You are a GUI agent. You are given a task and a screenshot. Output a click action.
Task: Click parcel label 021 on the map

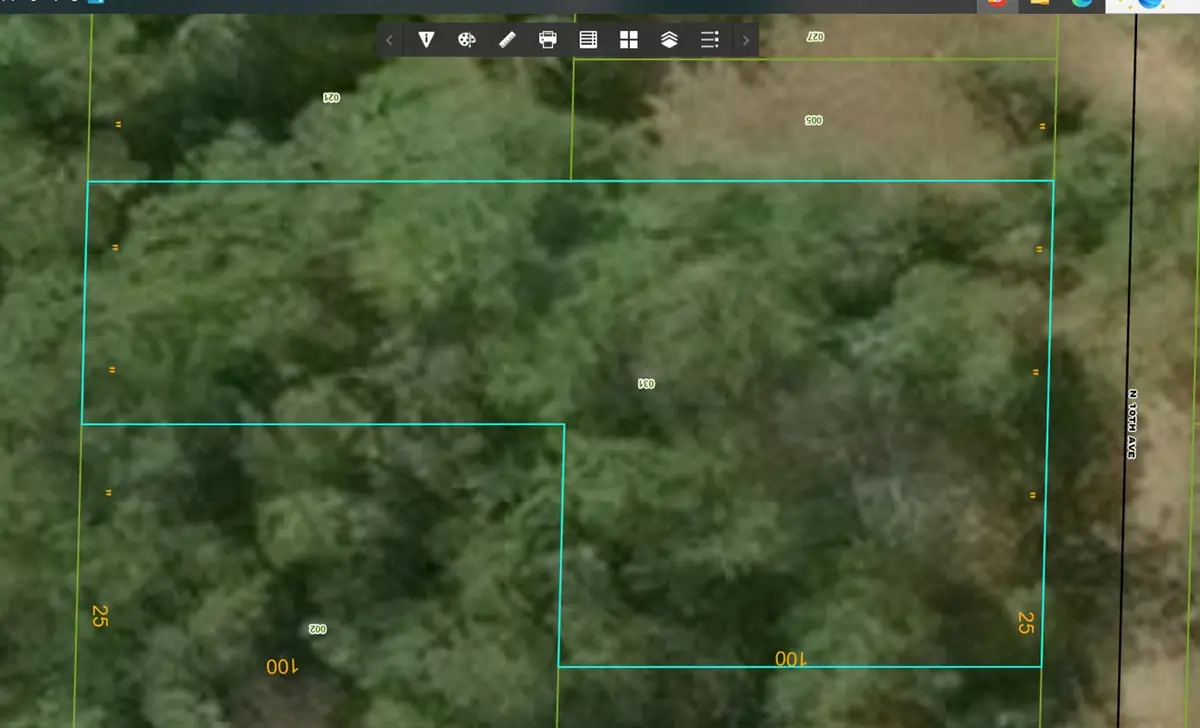(331, 97)
